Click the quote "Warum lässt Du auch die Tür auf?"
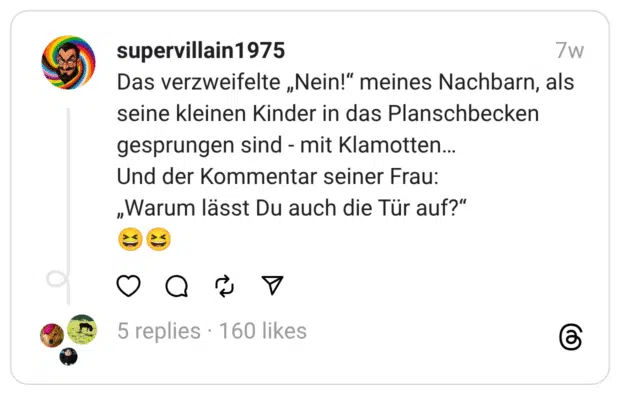The height and width of the screenshot is (395, 620). point(292,208)
